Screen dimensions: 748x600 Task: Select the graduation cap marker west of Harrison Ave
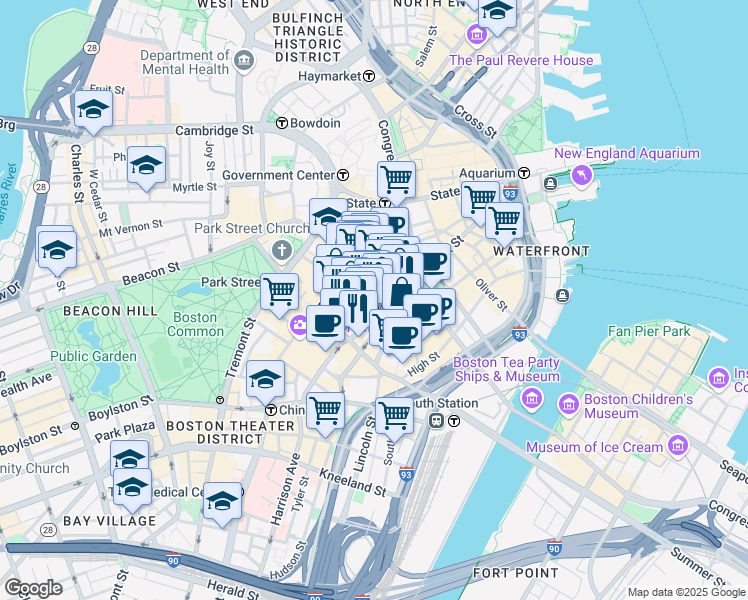point(222,504)
